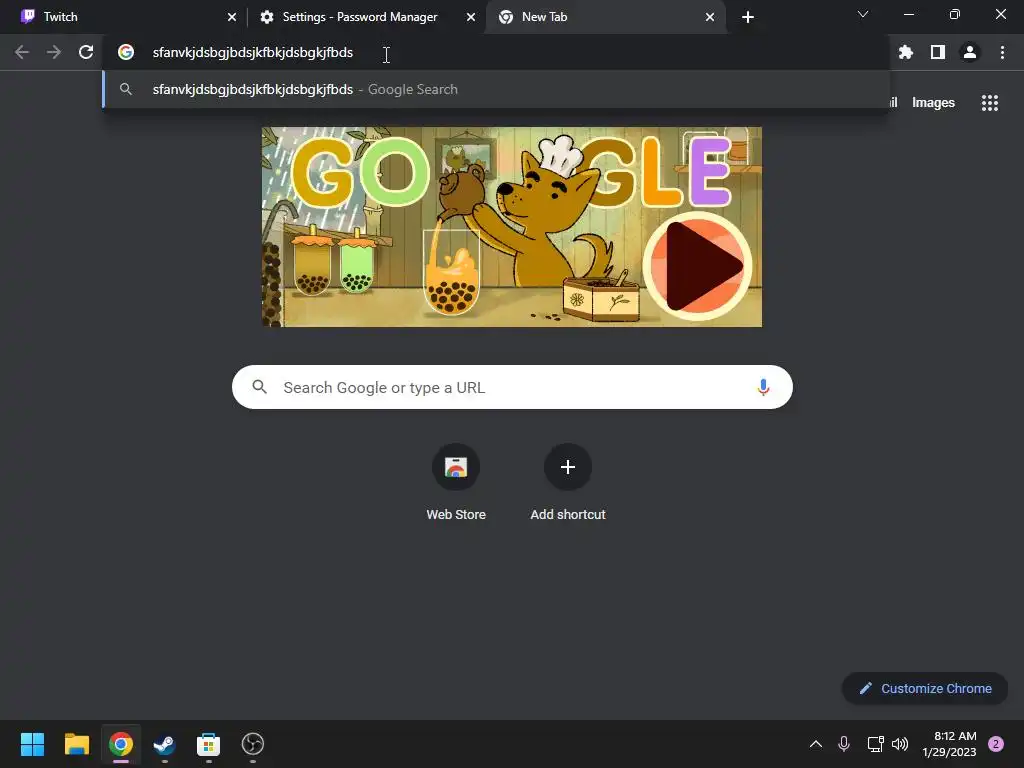The height and width of the screenshot is (768, 1024).
Task: Open the Google apps grid
Action: coord(989,103)
